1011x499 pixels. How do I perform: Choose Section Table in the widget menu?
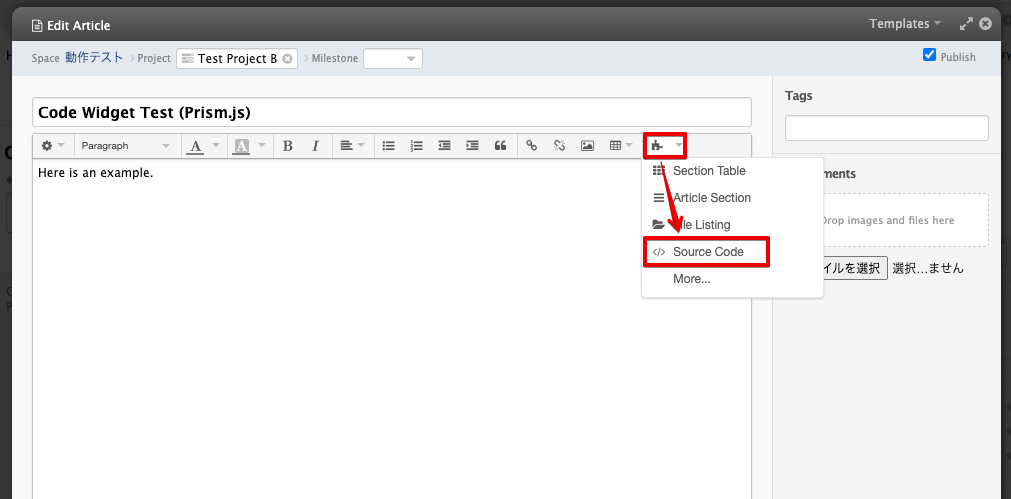click(708, 171)
